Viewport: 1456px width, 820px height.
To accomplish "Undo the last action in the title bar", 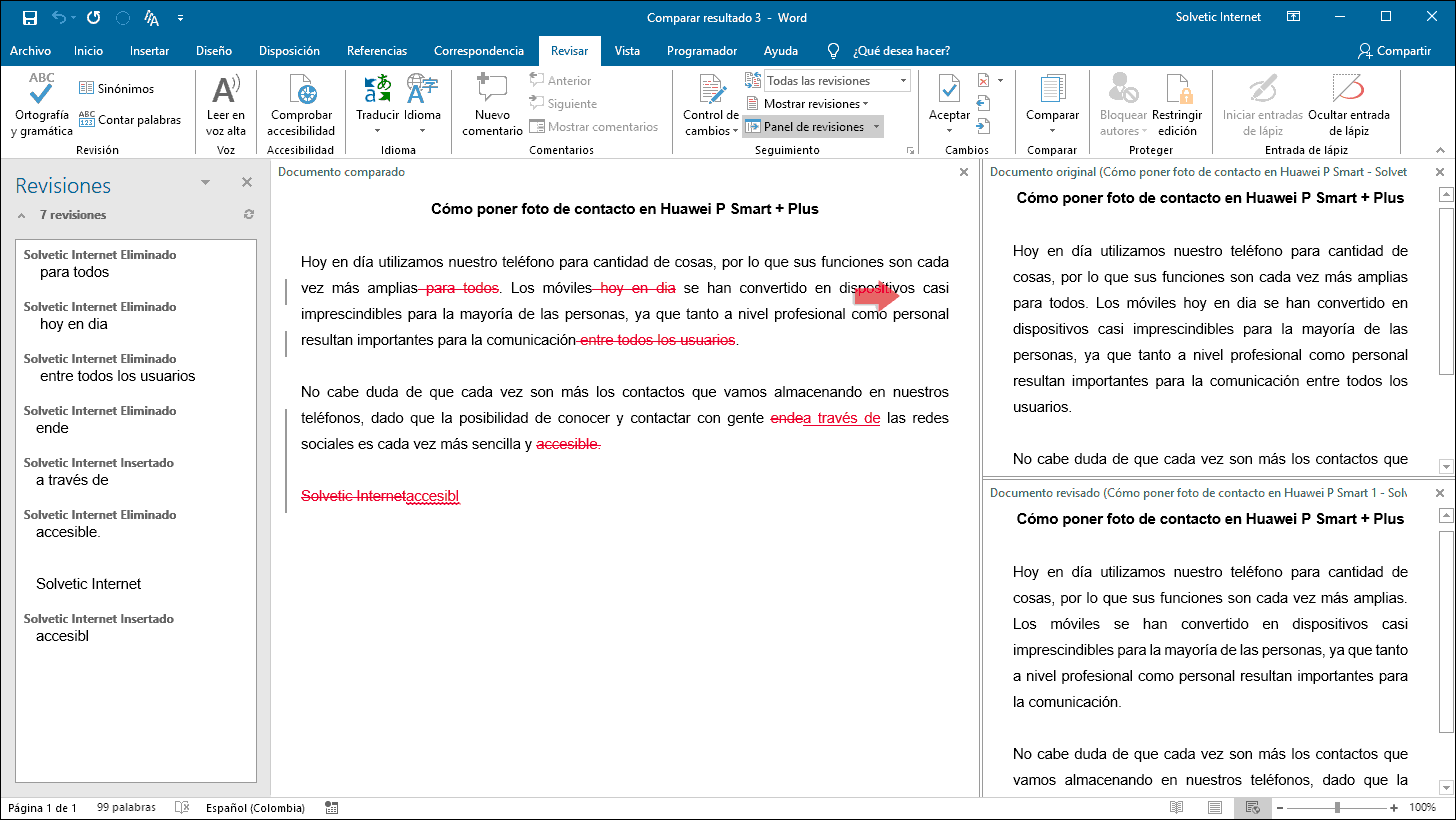I will pos(59,17).
